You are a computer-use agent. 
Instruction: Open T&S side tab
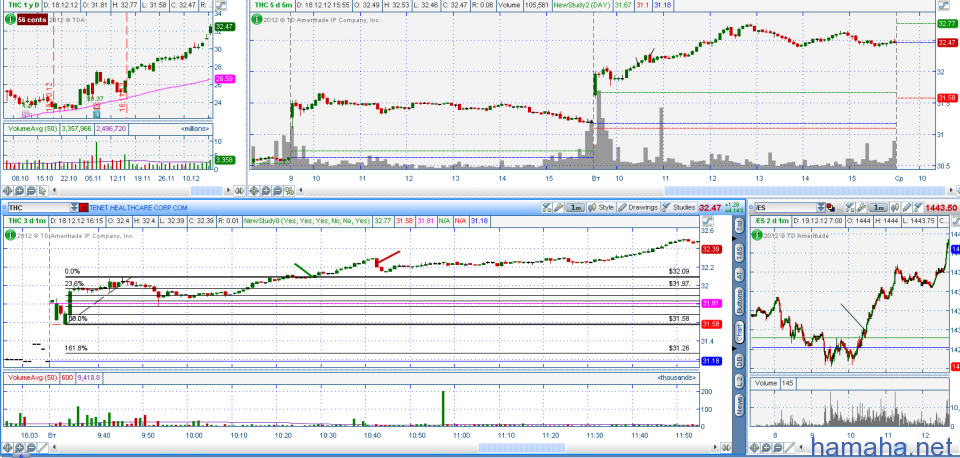(x=740, y=252)
